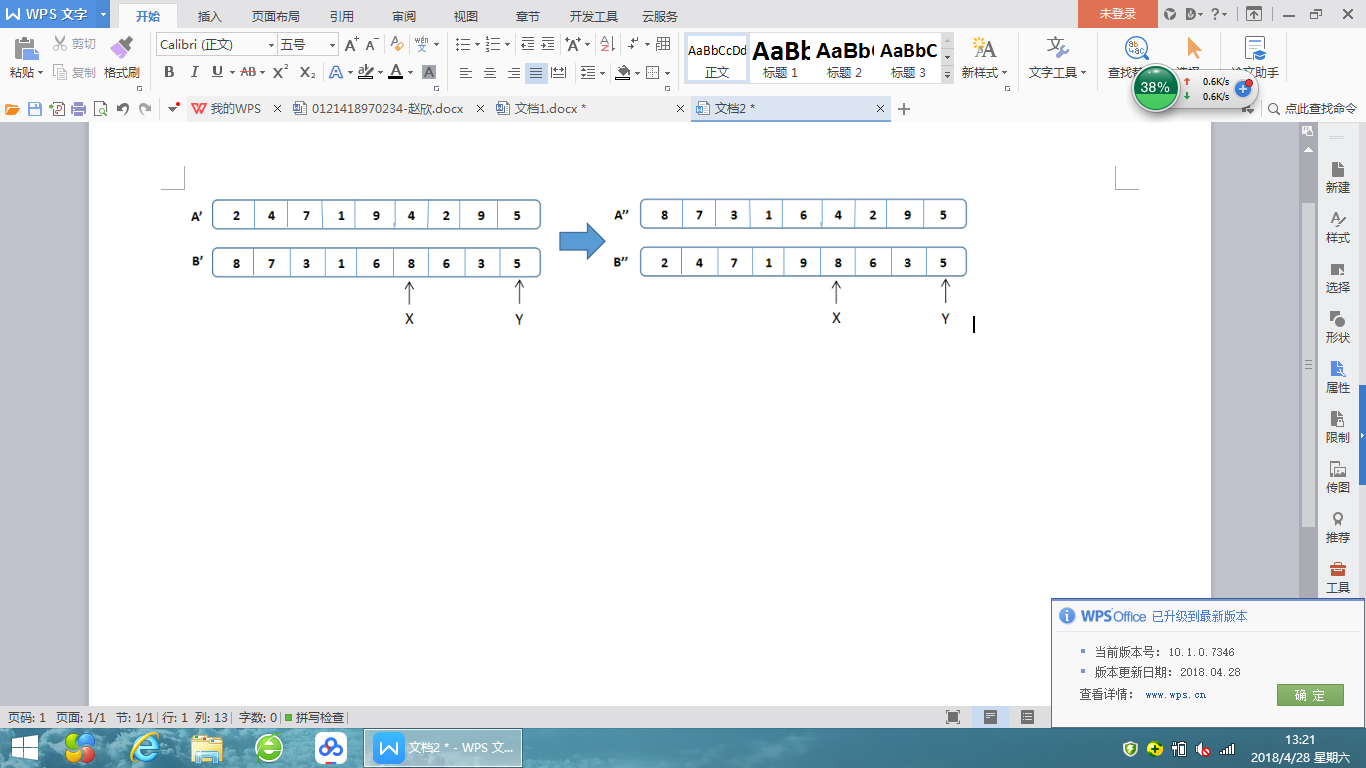Click the sort A-Z icon

click(606, 44)
